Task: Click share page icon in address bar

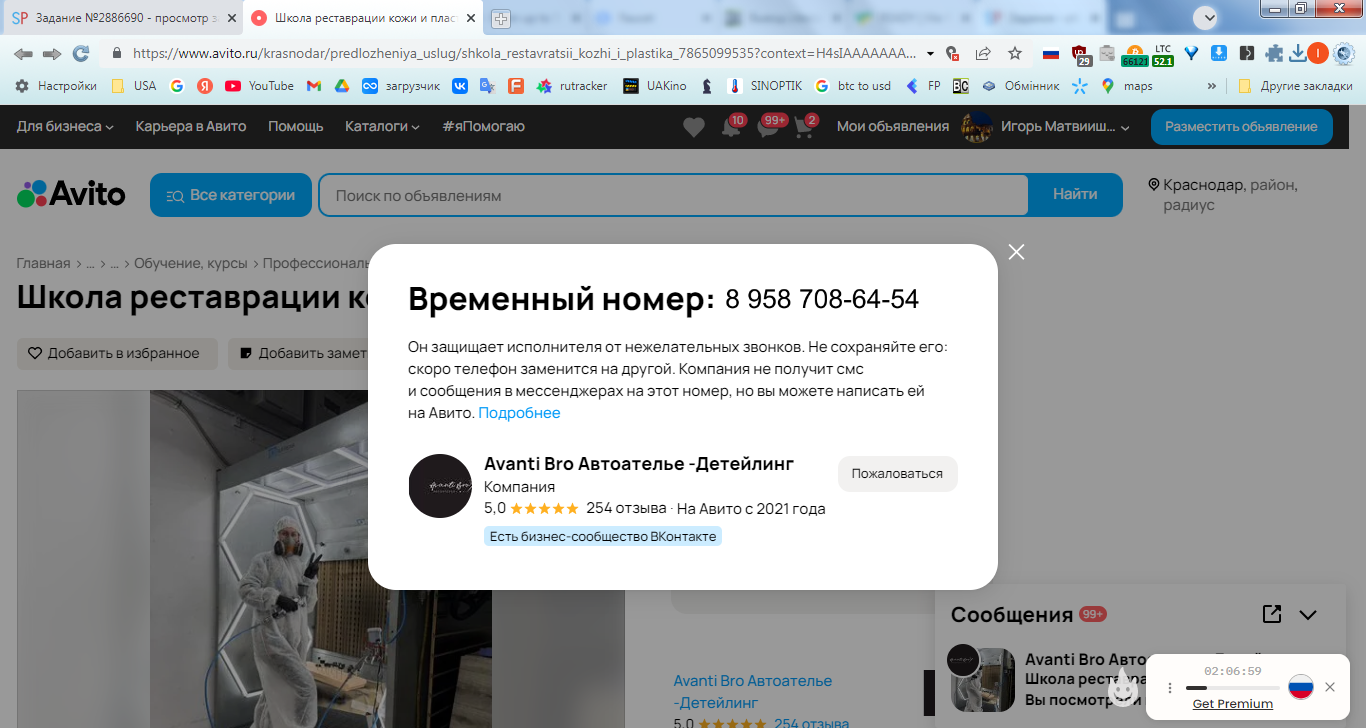Action: click(x=983, y=53)
